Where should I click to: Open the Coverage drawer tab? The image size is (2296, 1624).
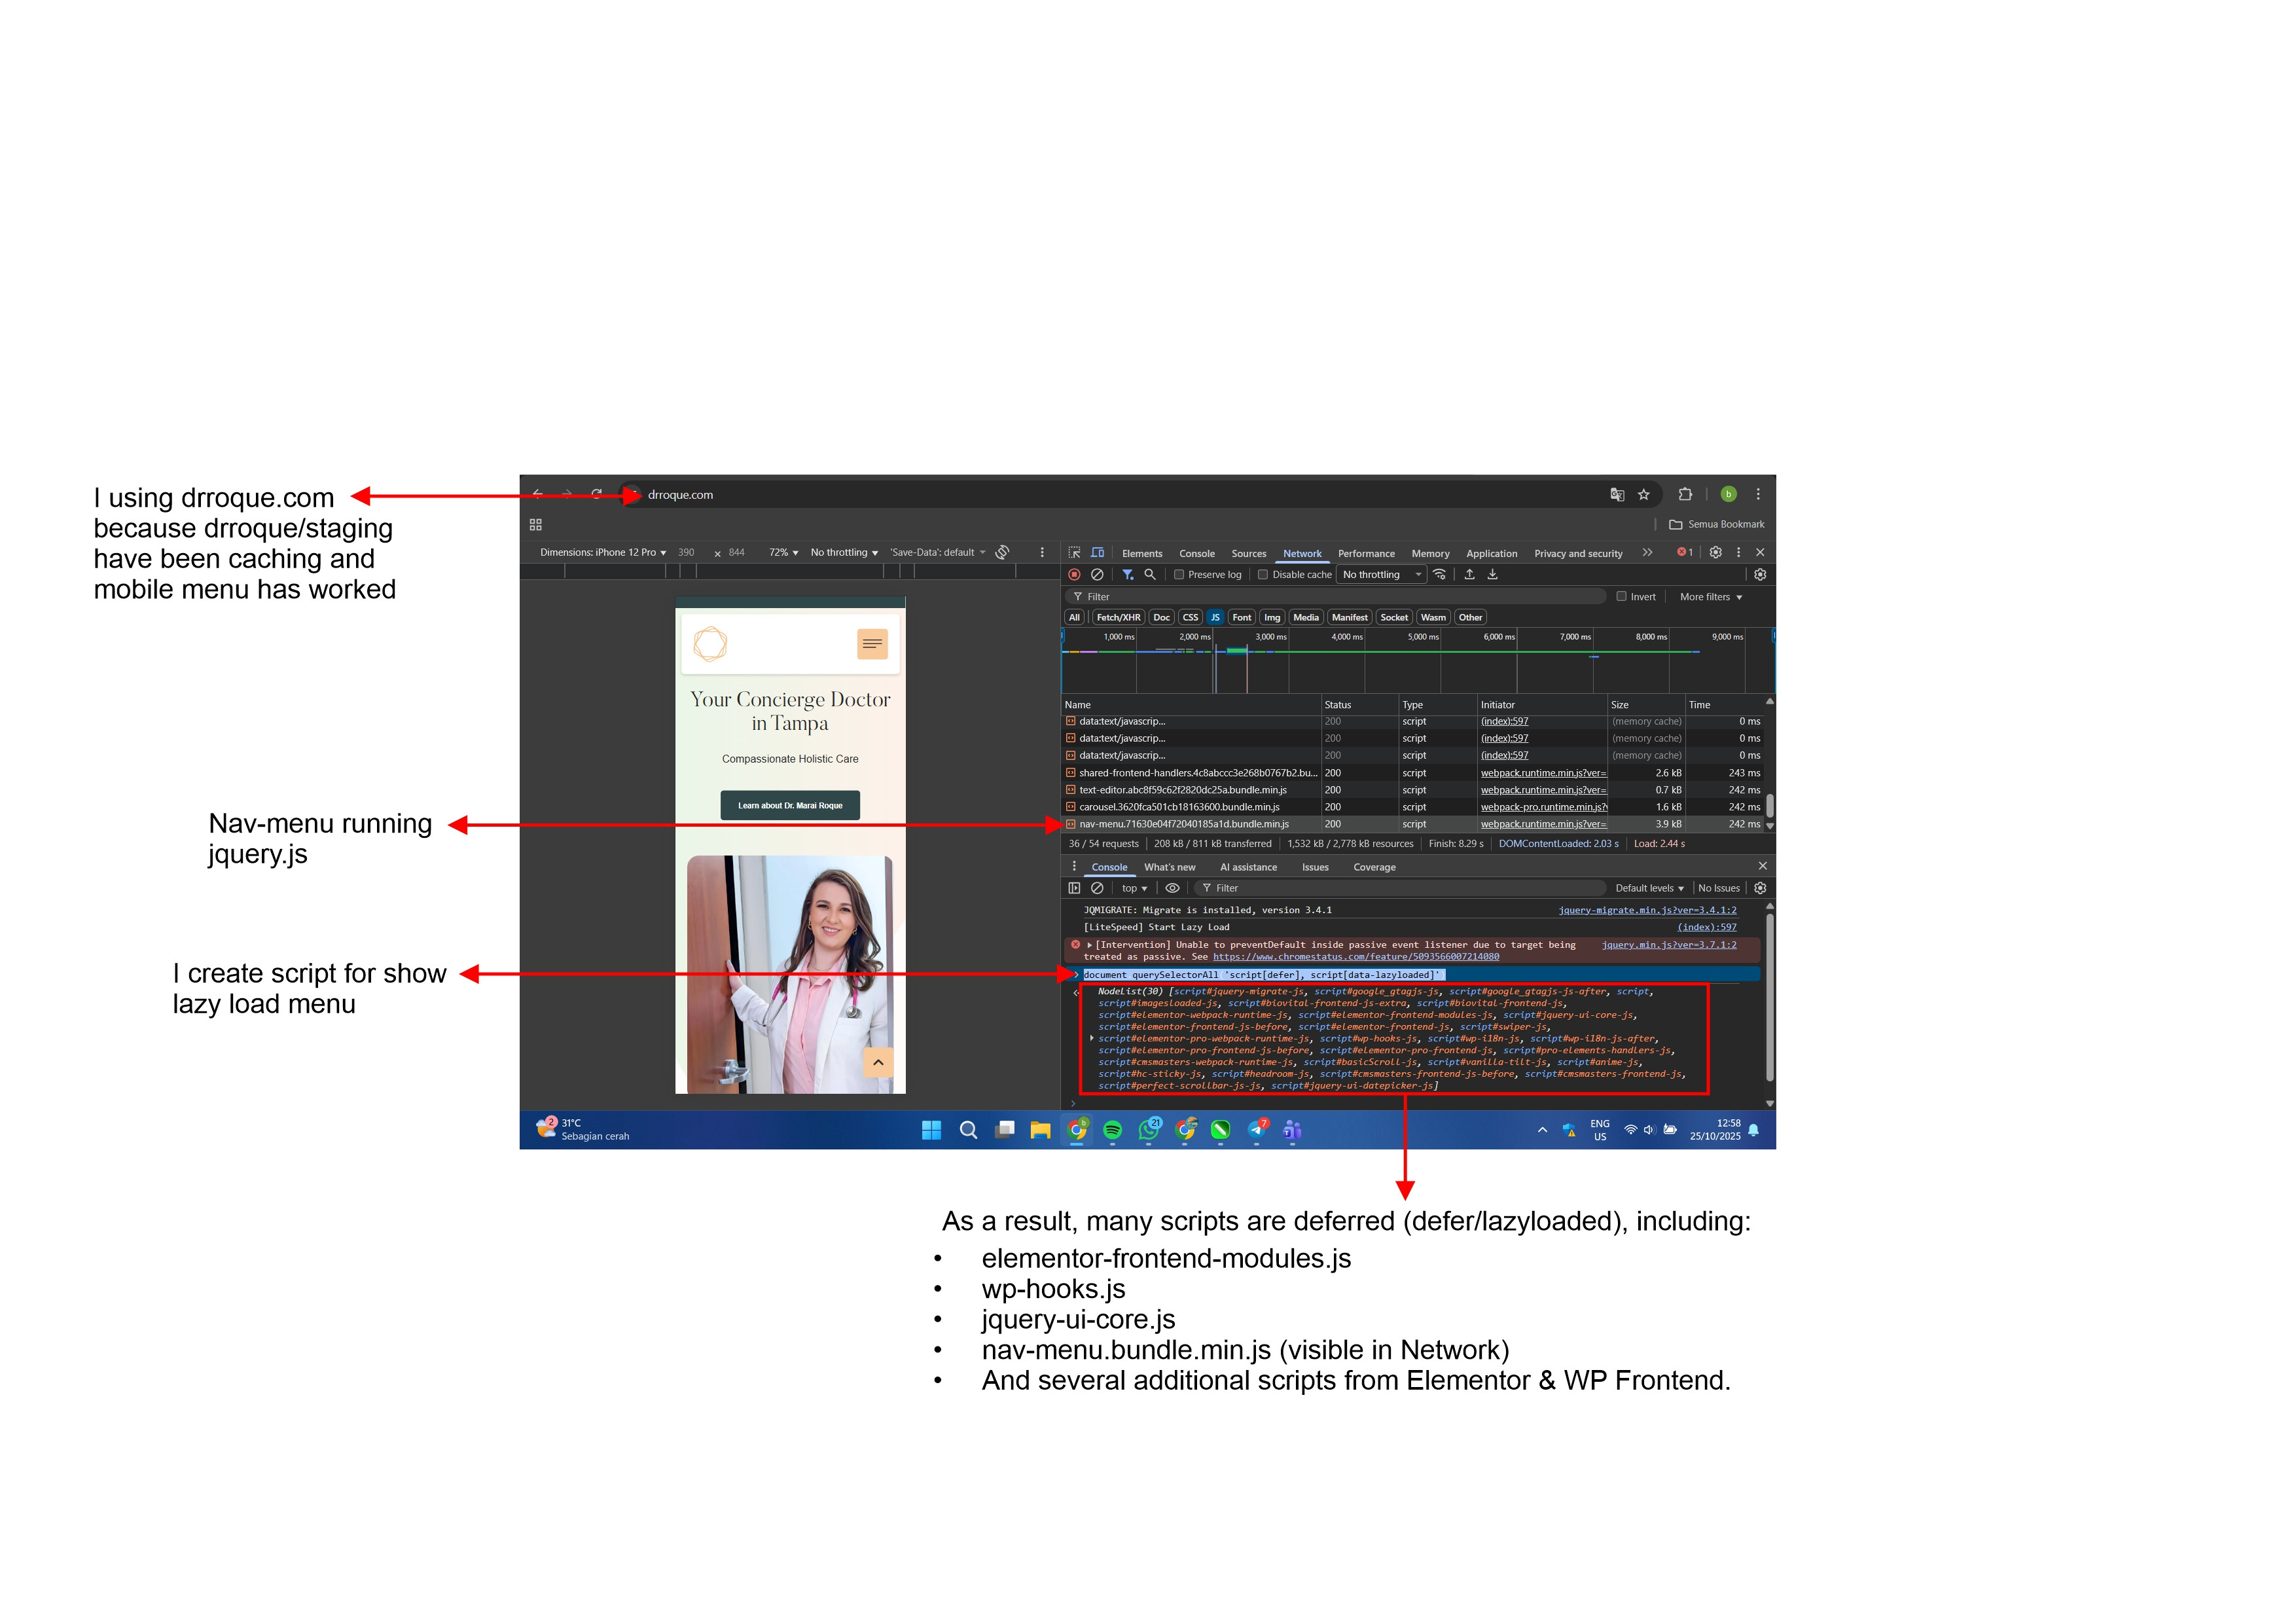pyautogui.click(x=1374, y=868)
